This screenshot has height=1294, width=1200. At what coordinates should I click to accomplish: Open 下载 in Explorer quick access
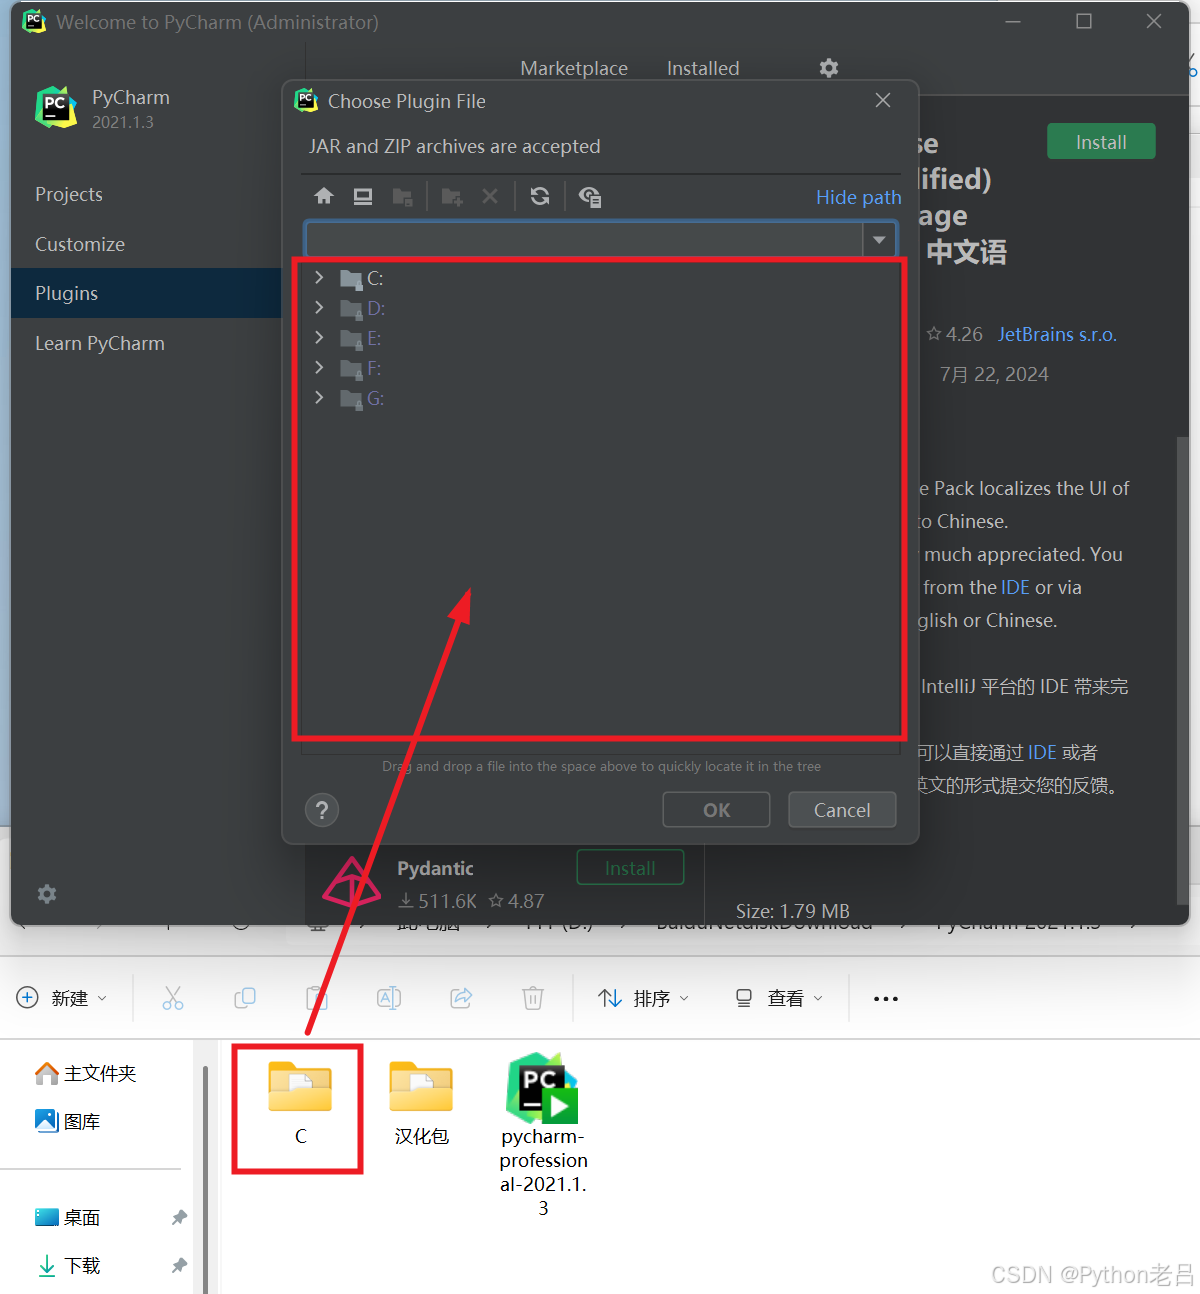pos(68,1265)
